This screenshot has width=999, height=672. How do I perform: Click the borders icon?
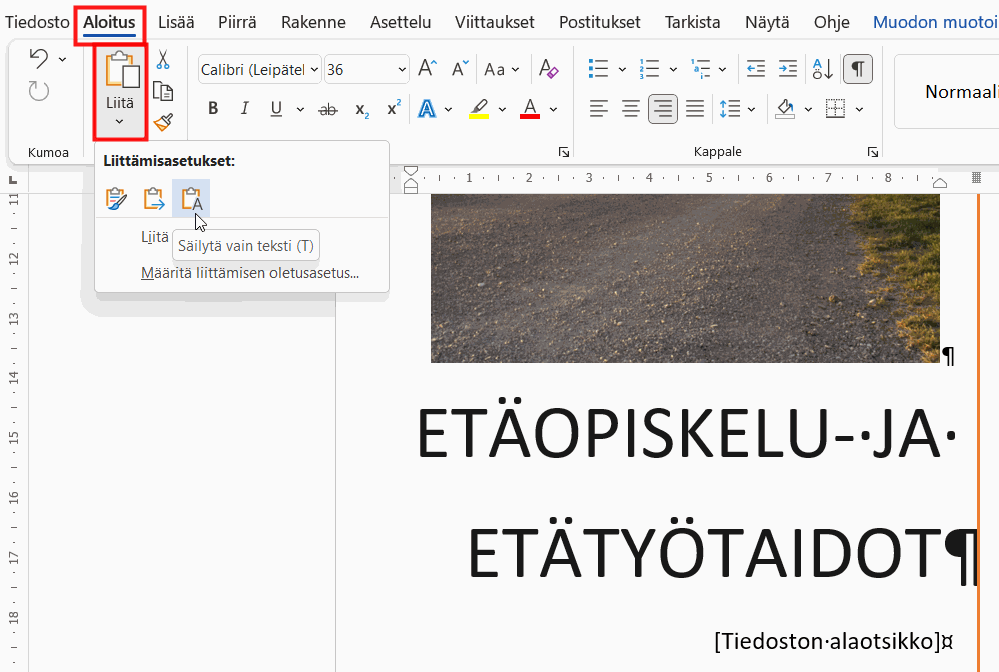(835, 109)
